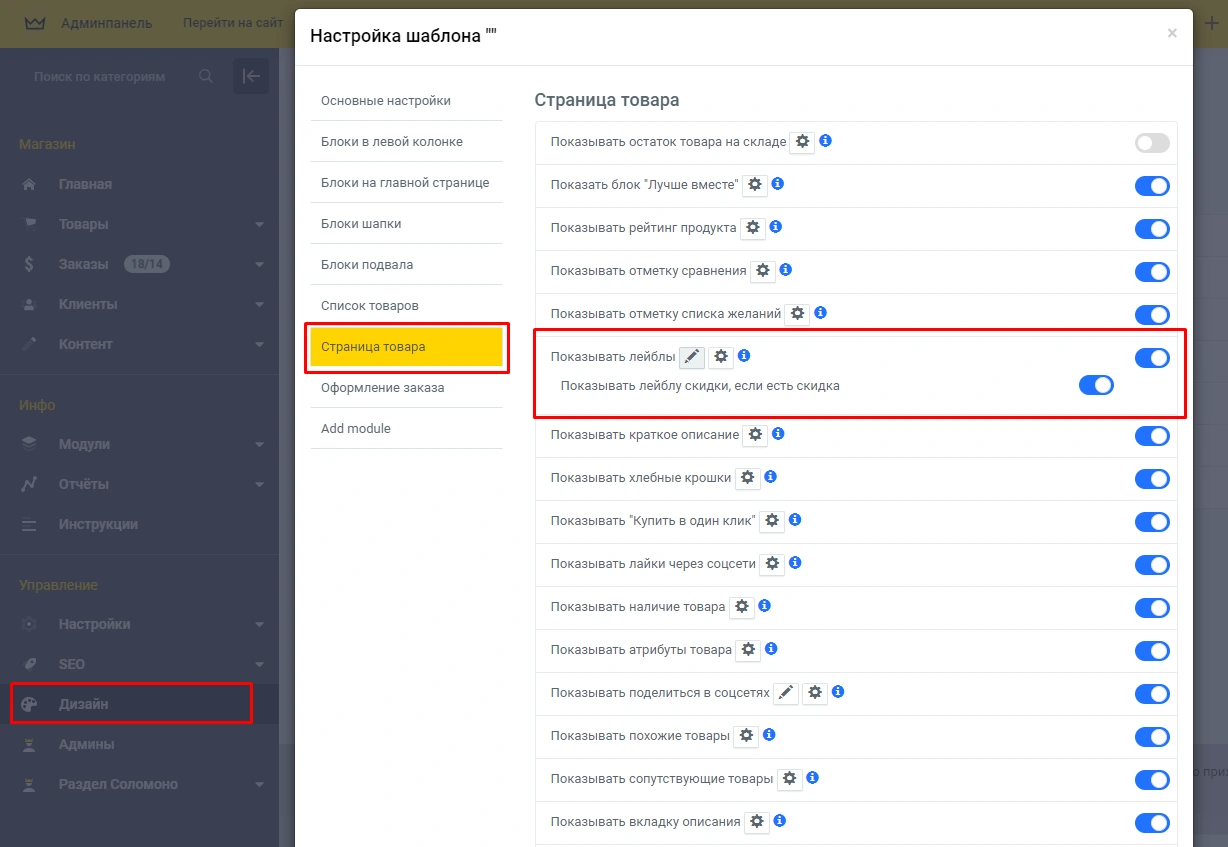Click info icon for "Показывать отметку сравнения"
This screenshot has width=1228, height=847.
(x=785, y=270)
